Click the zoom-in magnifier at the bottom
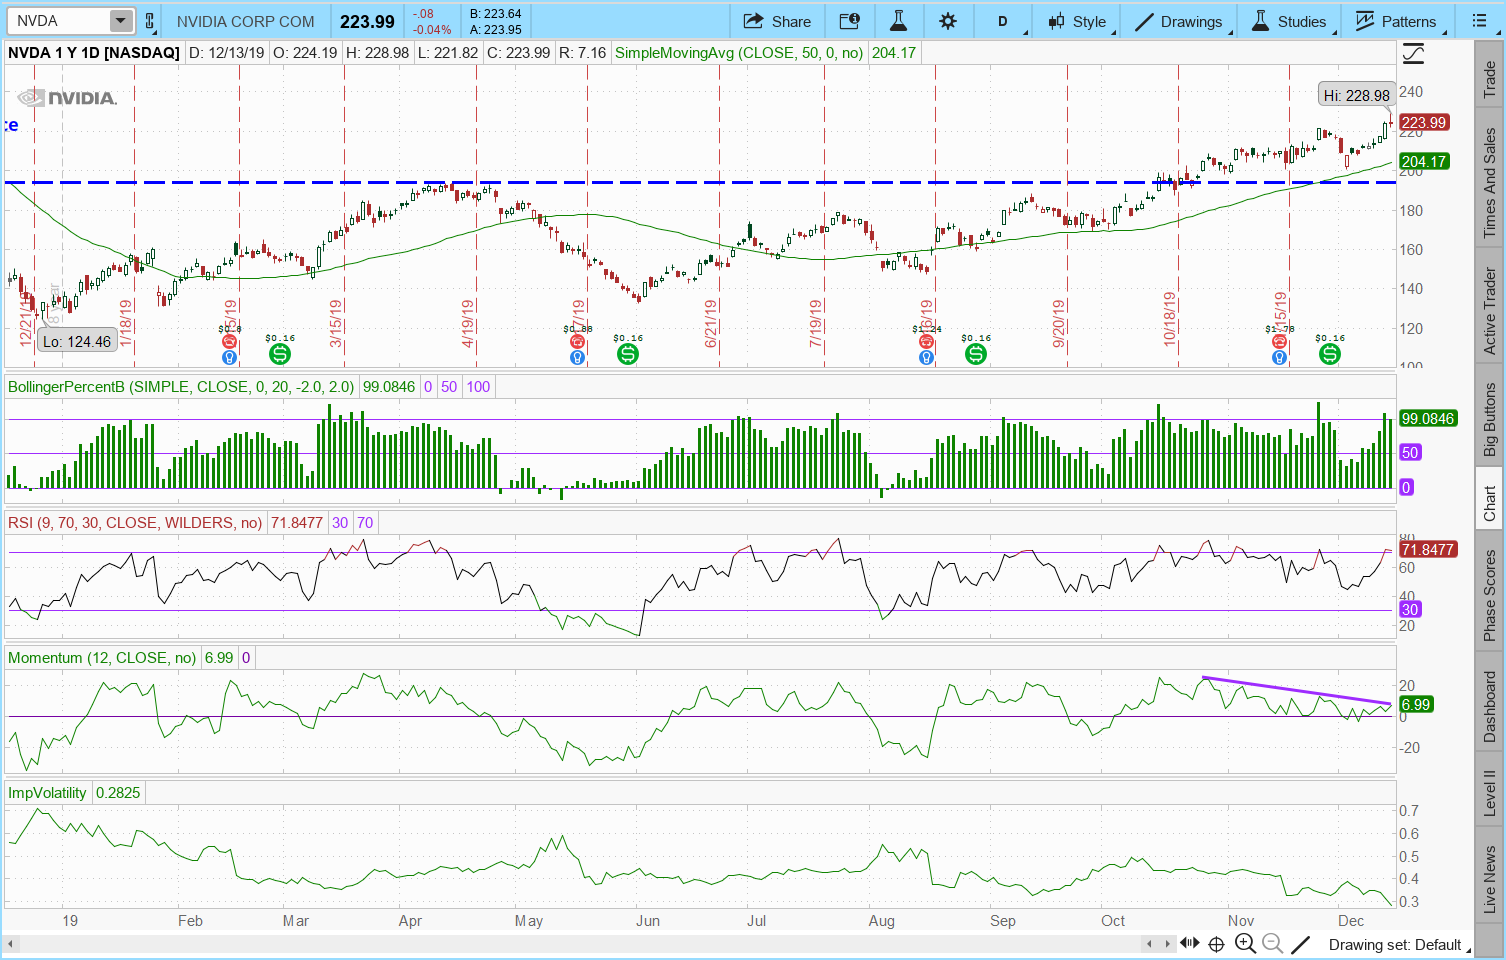The height and width of the screenshot is (960, 1506). tap(1245, 944)
